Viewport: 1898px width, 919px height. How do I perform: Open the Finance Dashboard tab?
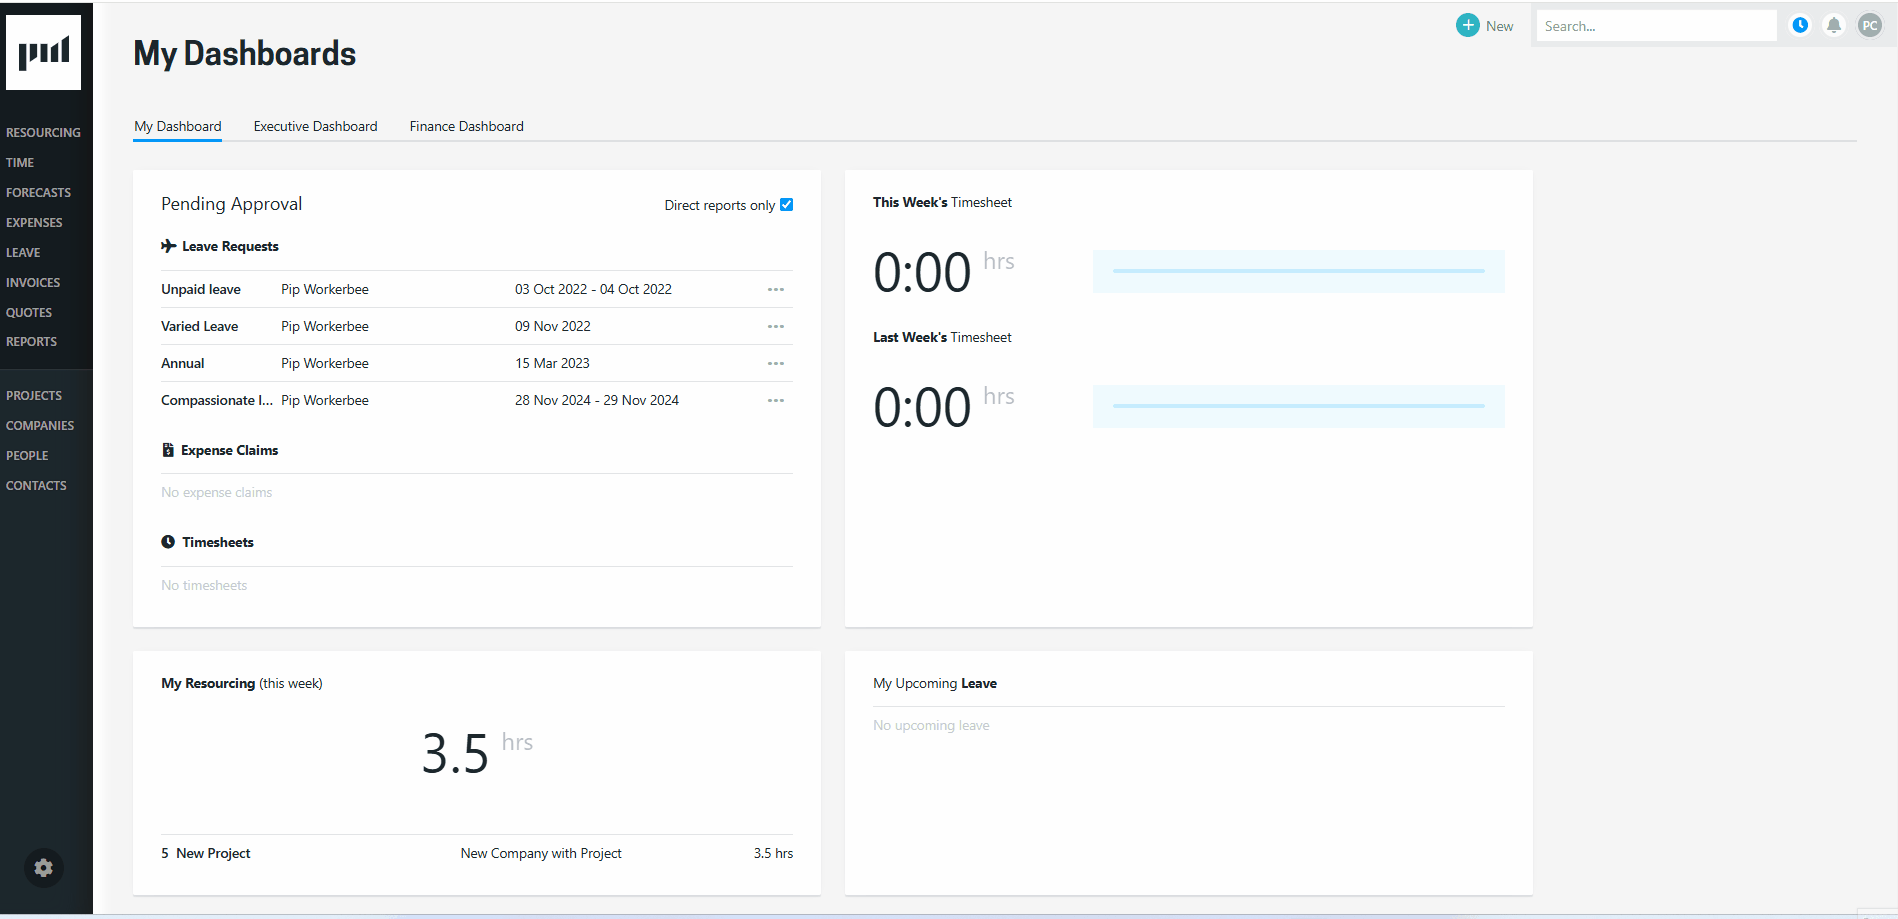[x=466, y=126]
